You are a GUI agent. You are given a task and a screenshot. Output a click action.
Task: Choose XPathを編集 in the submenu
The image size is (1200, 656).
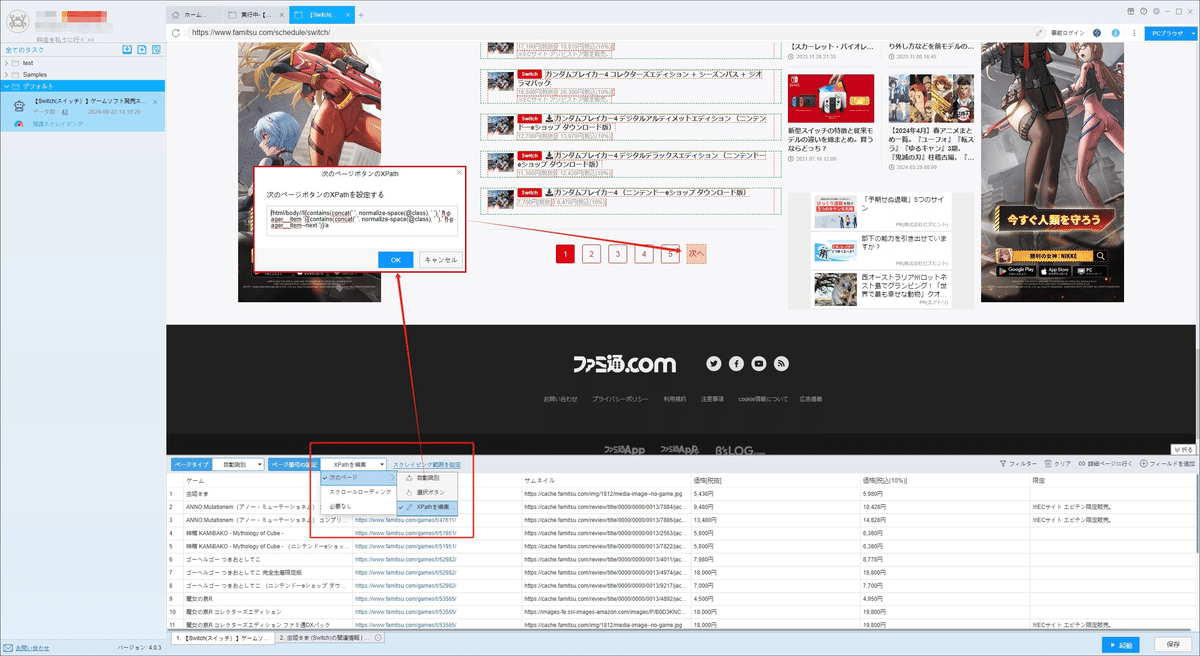pos(427,507)
